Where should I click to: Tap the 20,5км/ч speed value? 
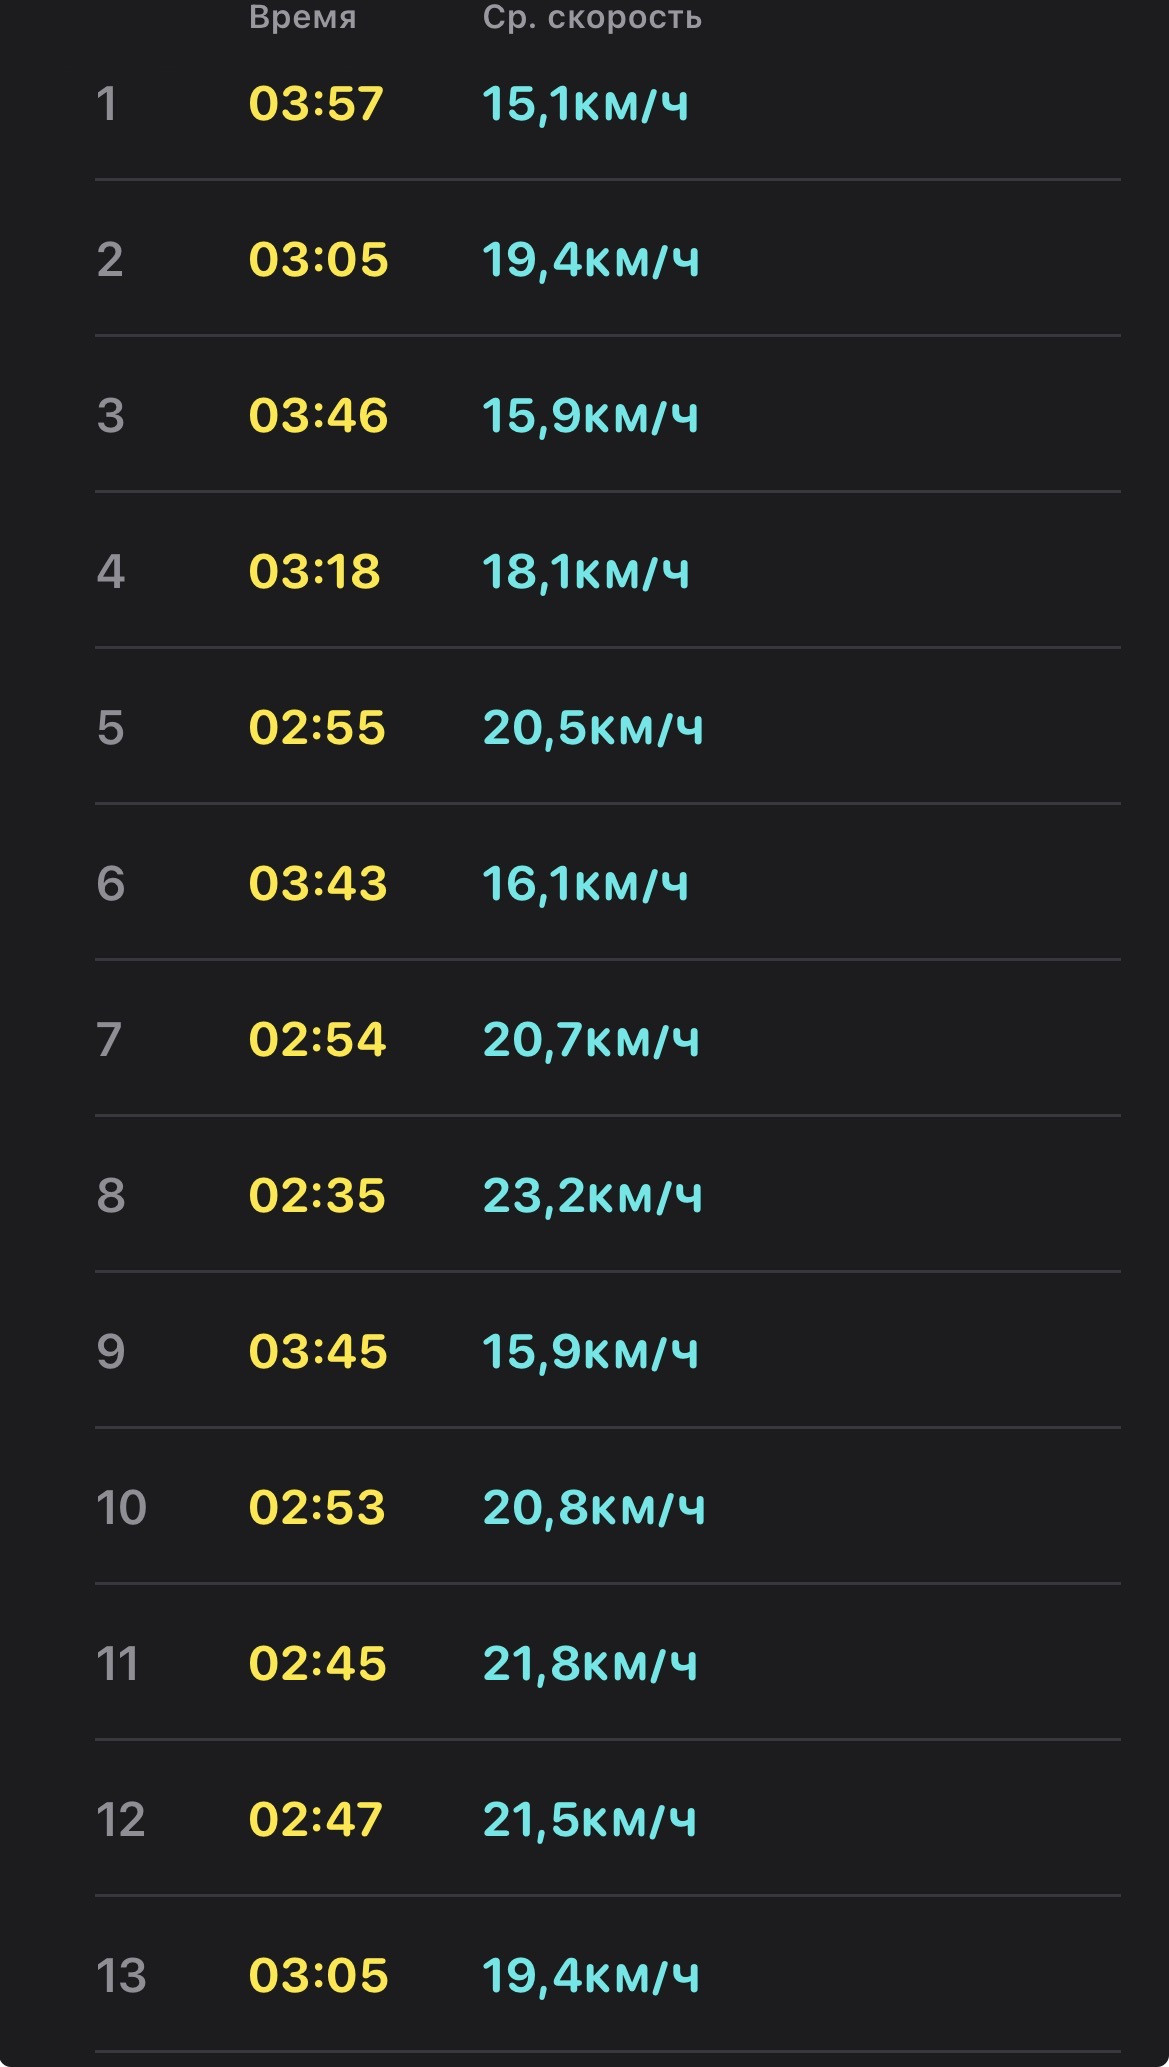pos(593,728)
